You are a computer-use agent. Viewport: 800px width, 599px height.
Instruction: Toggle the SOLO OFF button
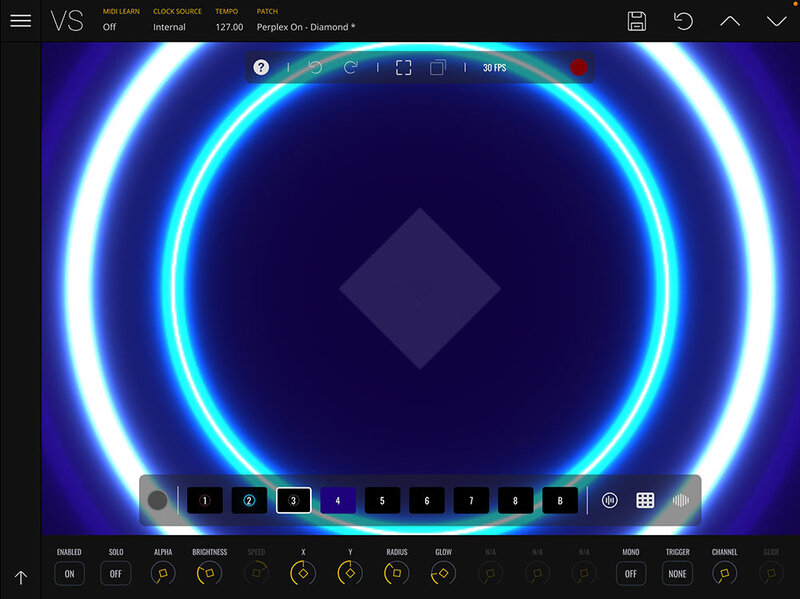click(x=116, y=573)
